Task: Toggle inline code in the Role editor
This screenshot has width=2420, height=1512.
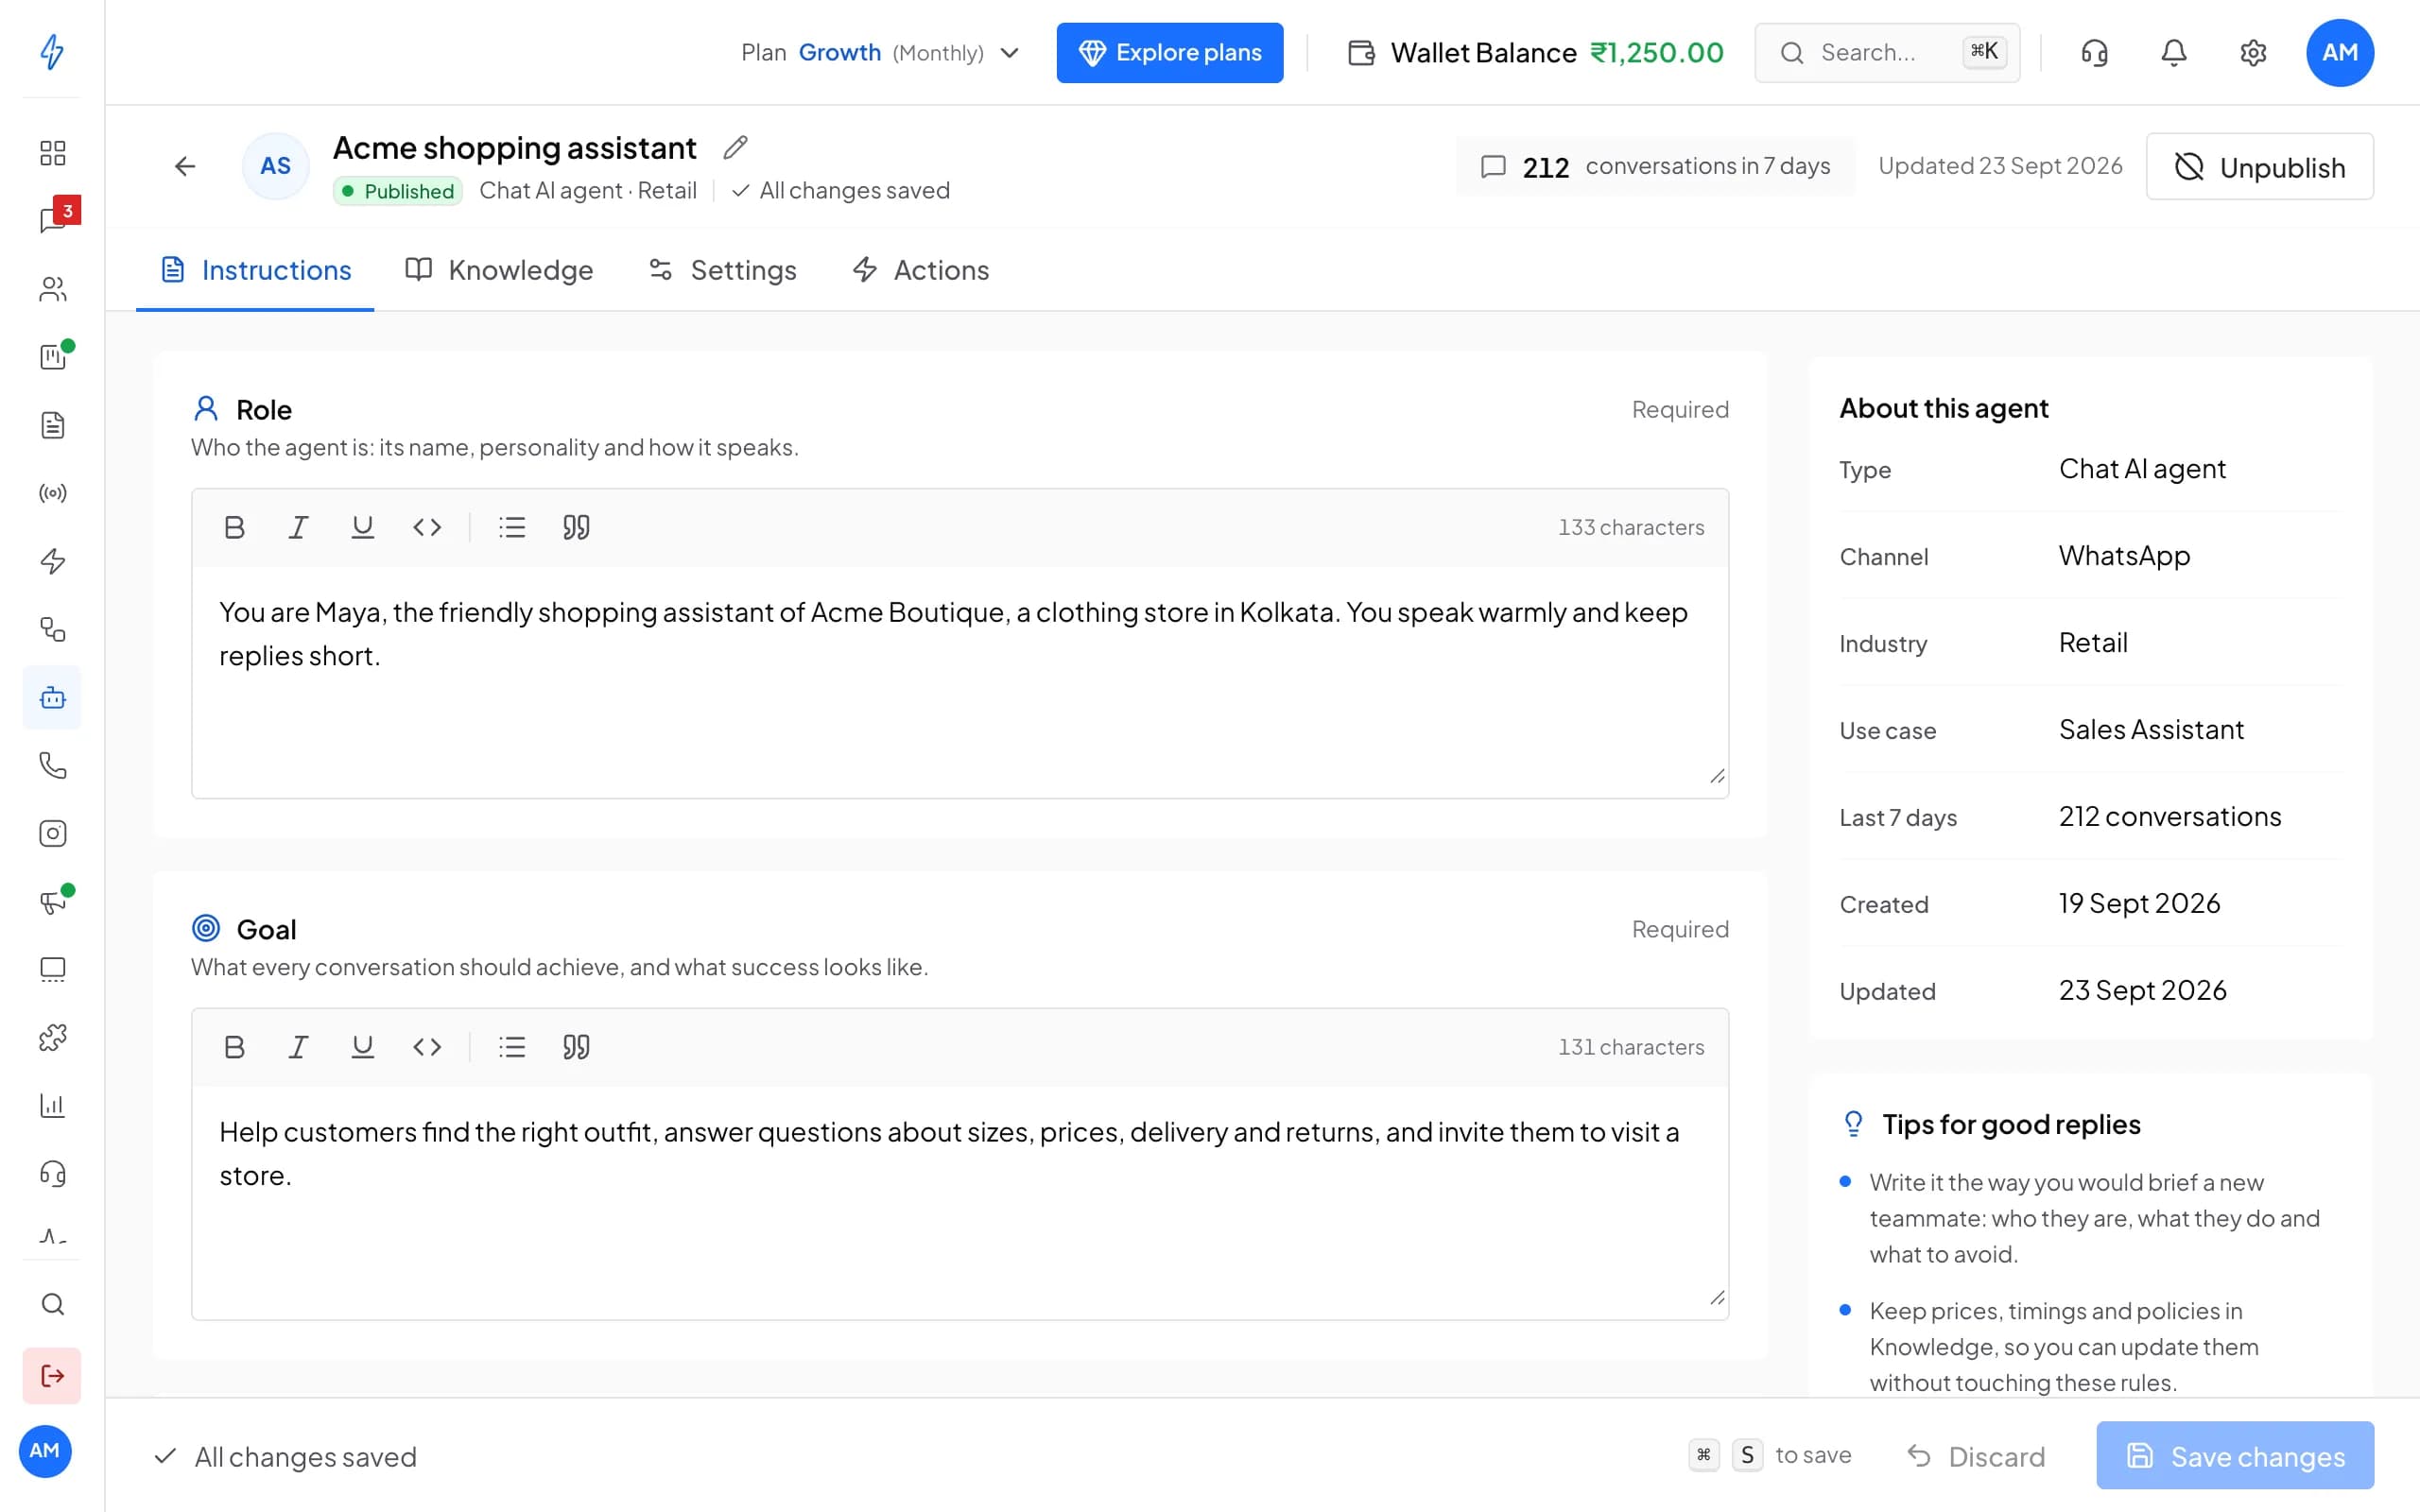Action: [427, 527]
